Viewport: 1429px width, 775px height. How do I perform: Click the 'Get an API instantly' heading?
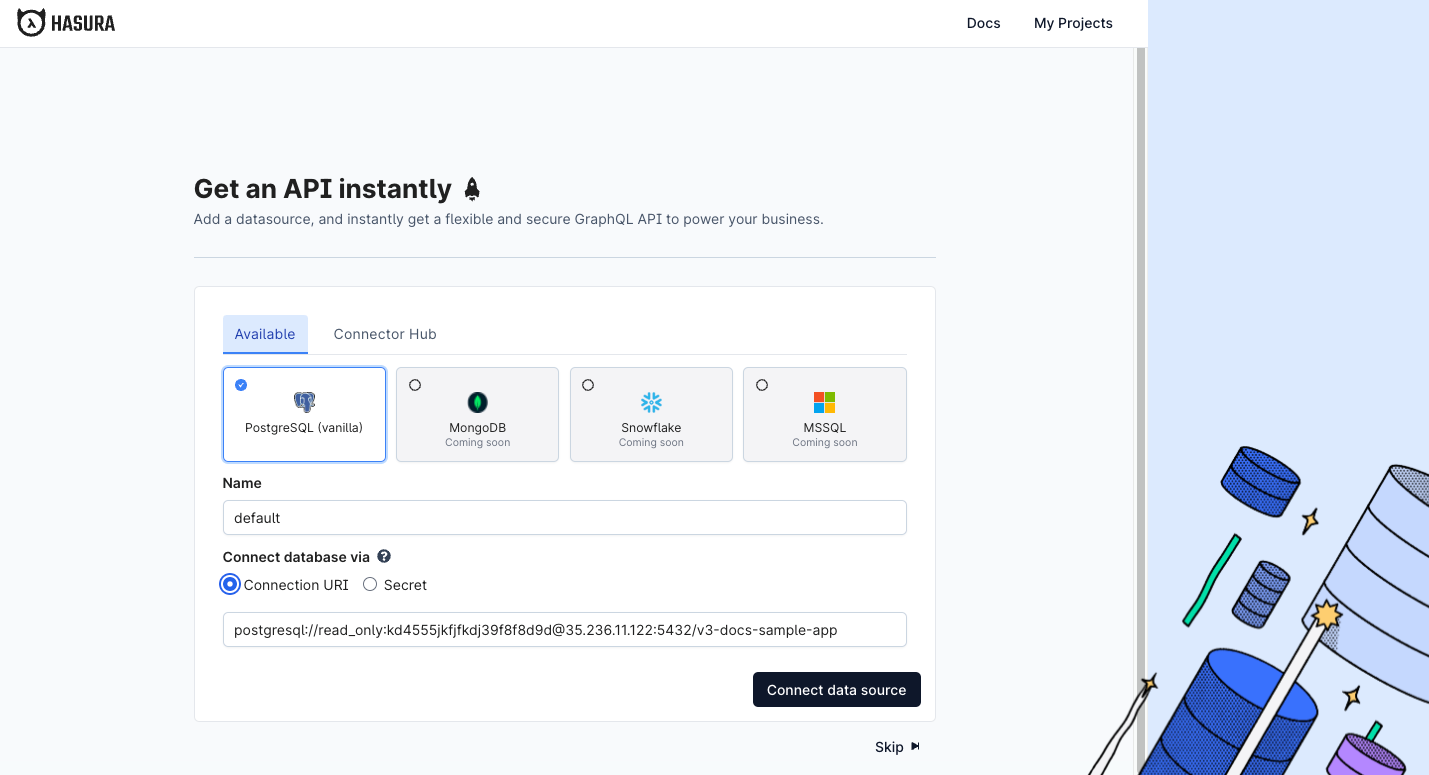[x=323, y=189]
